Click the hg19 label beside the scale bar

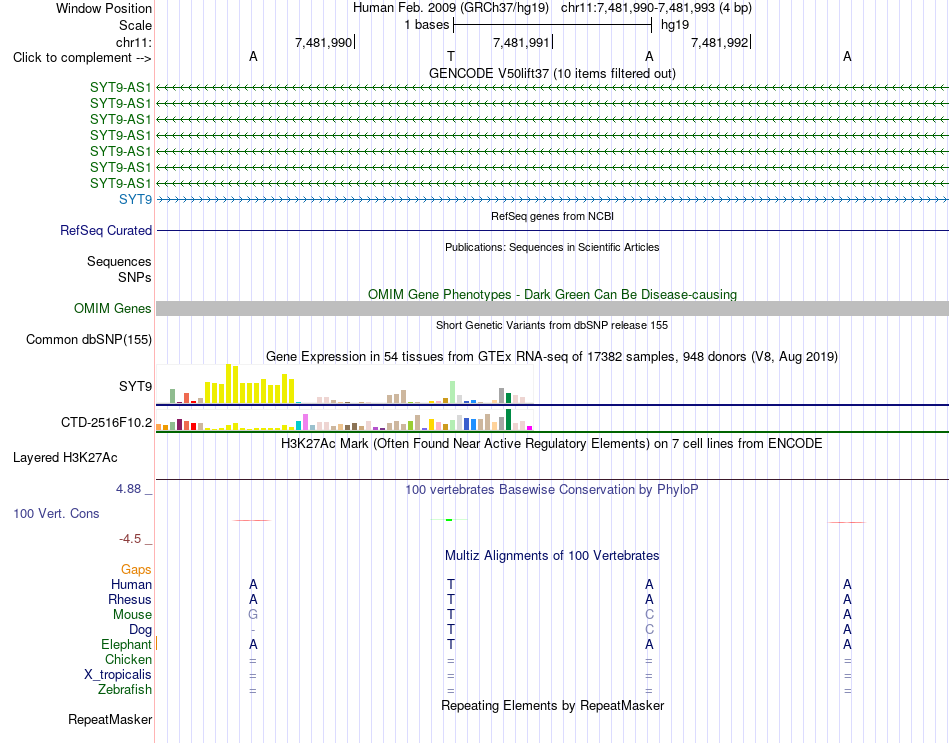pyautogui.click(x=674, y=25)
